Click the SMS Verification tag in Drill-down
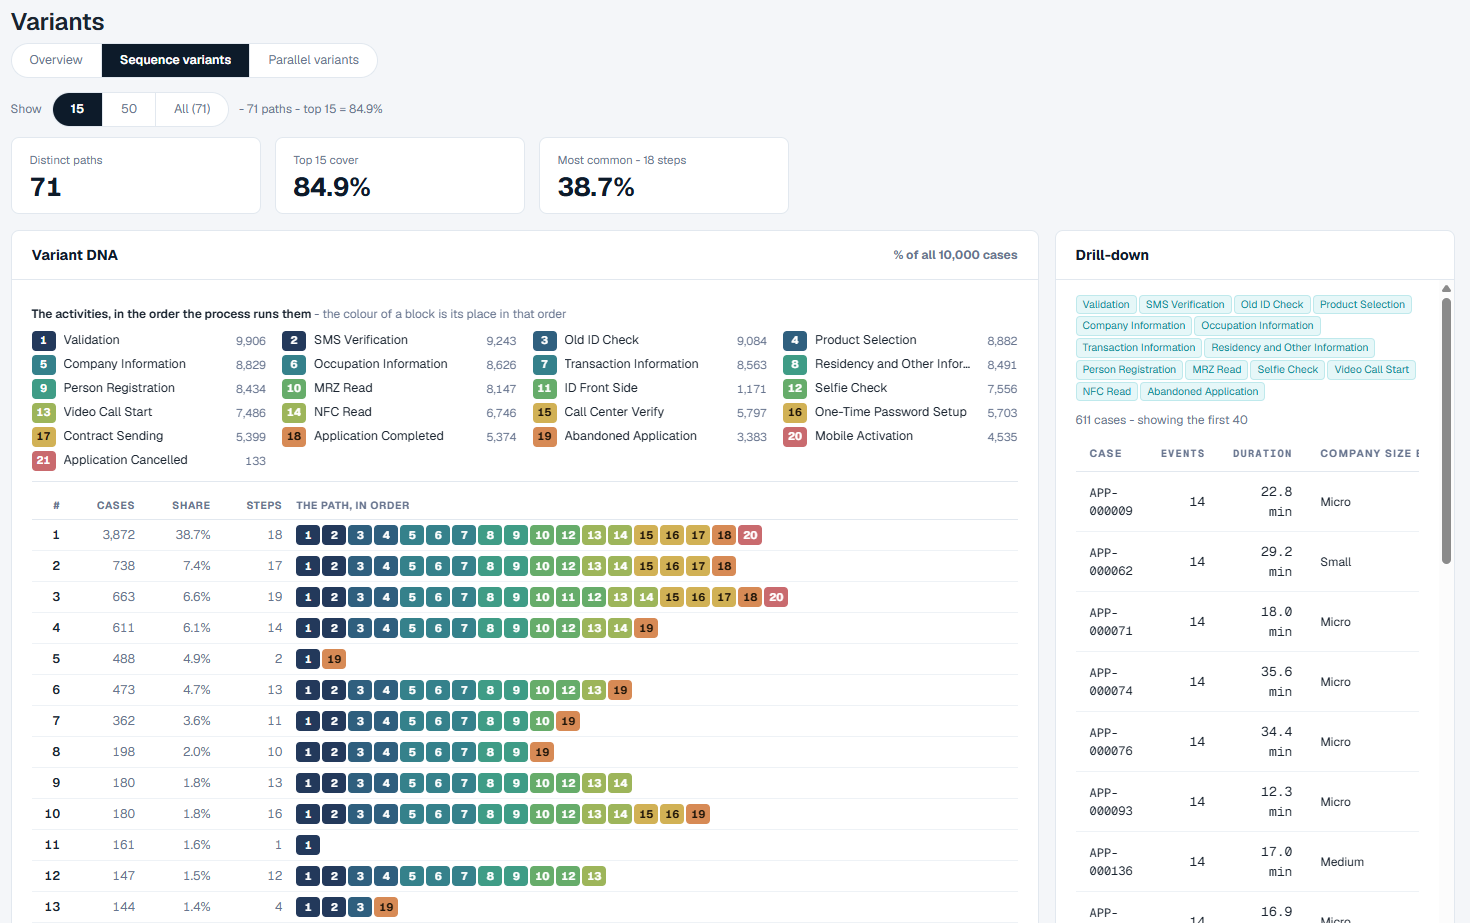 [x=1185, y=305]
